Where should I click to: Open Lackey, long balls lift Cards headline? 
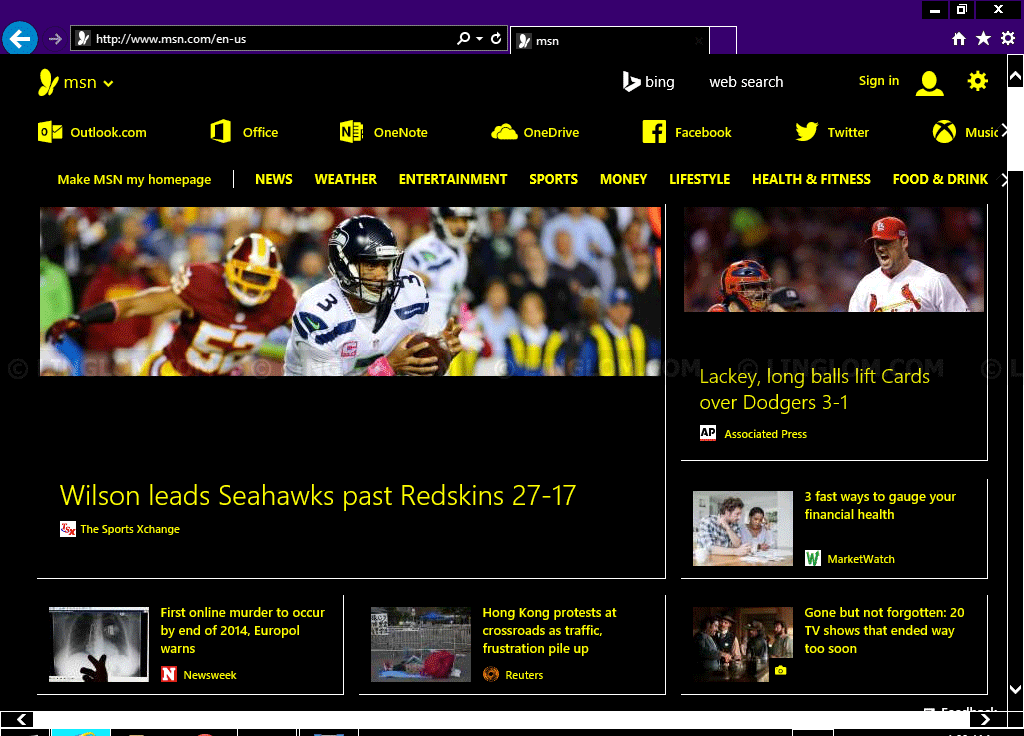(814, 389)
